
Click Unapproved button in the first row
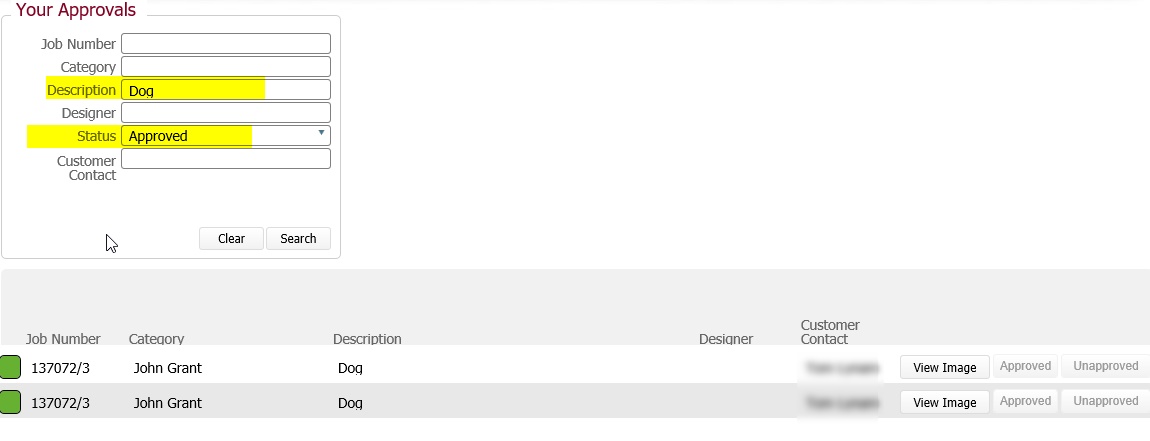coord(1105,366)
